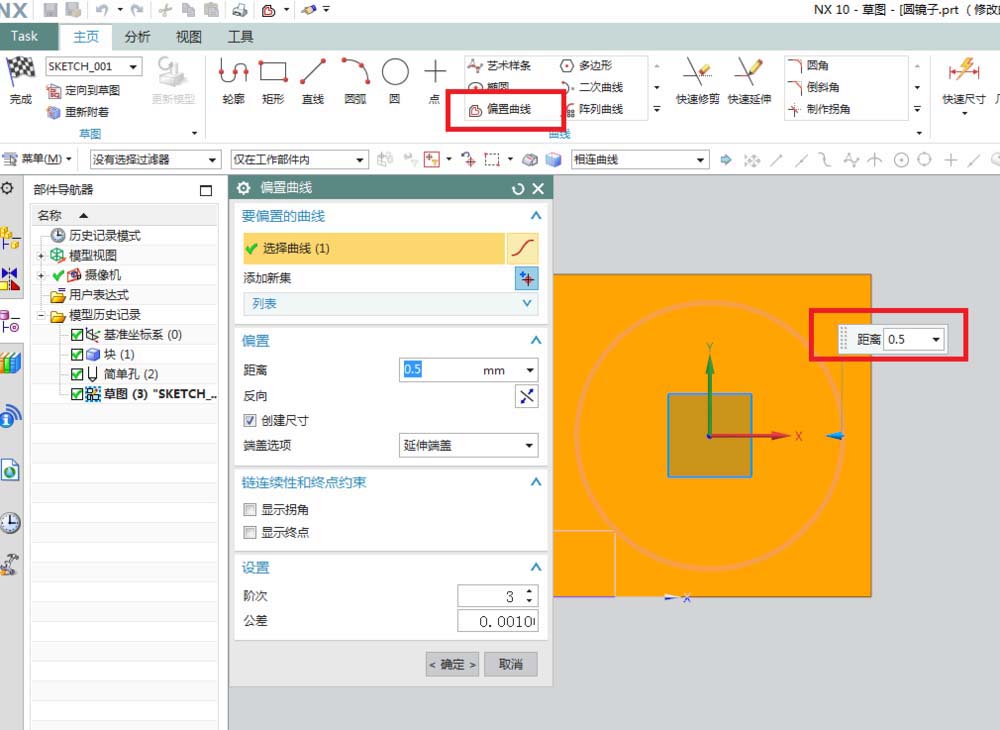
Task: Select the Rectangle (矩形) tool
Action: 273,80
